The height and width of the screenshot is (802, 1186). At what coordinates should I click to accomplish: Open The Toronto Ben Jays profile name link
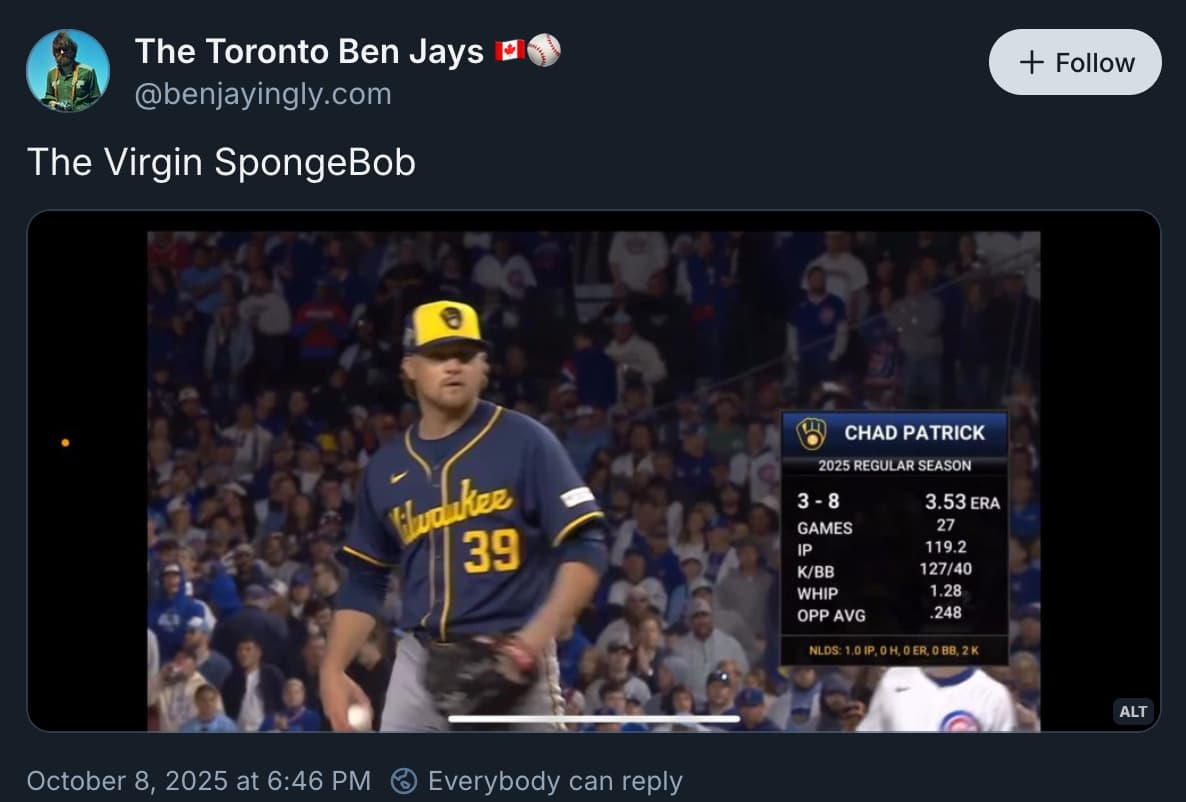pos(309,51)
